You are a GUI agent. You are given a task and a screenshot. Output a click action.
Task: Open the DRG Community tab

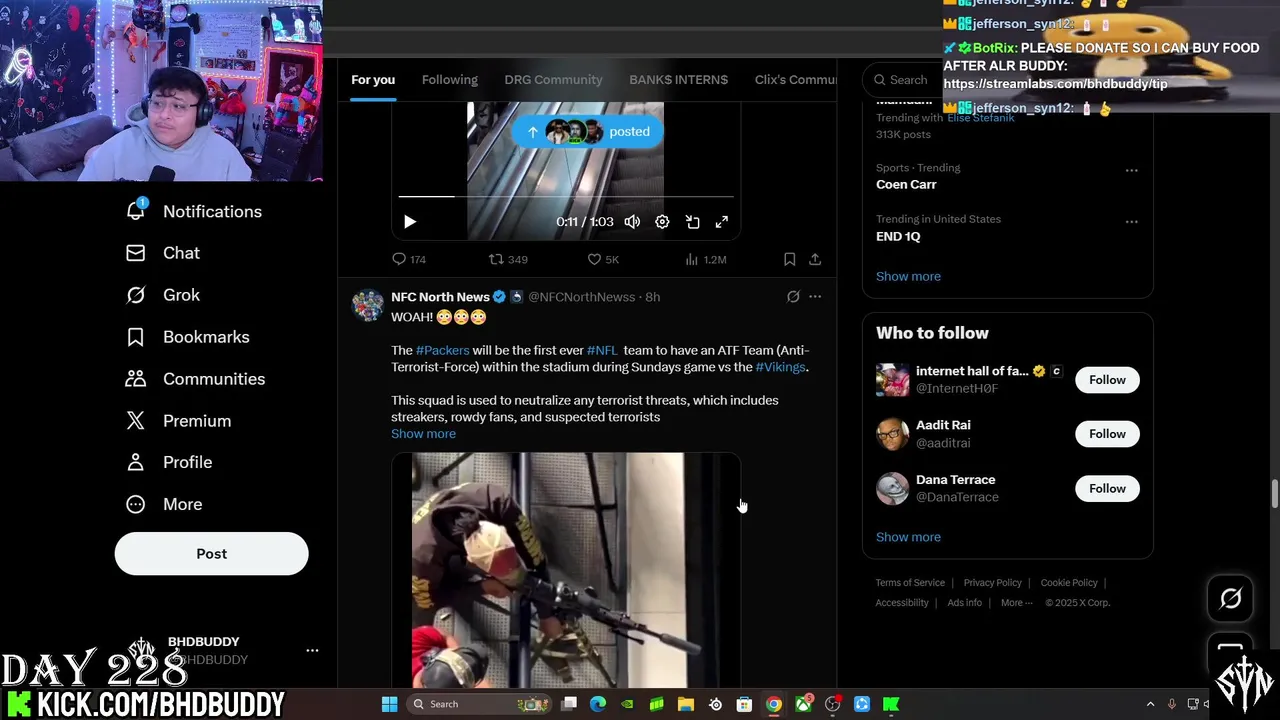pyautogui.click(x=553, y=80)
